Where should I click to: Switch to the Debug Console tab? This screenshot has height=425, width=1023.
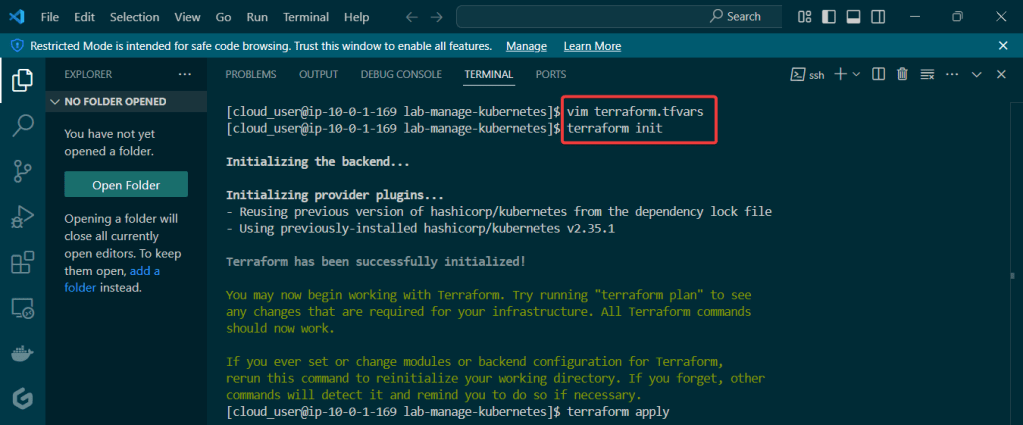(x=401, y=74)
